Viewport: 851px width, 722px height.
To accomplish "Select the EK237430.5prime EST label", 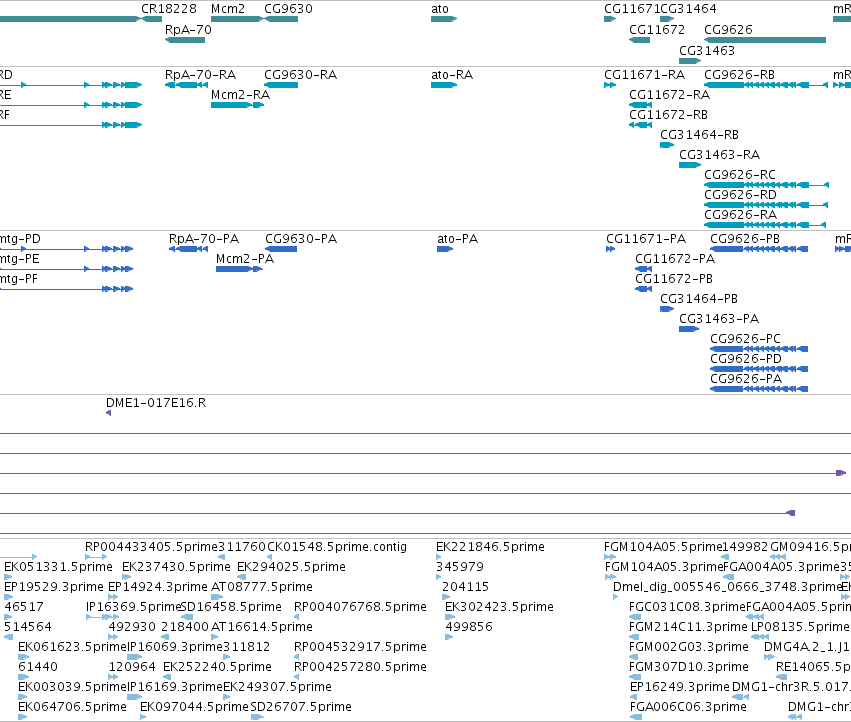I will (176, 567).
